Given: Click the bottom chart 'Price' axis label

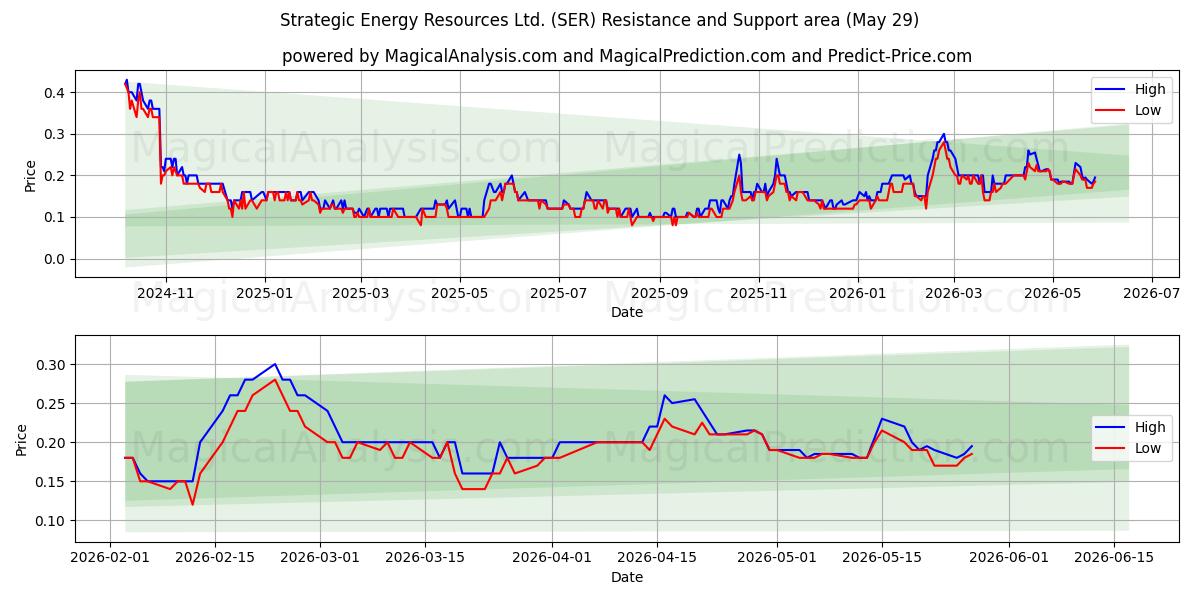Looking at the screenshot, I should (22, 439).
